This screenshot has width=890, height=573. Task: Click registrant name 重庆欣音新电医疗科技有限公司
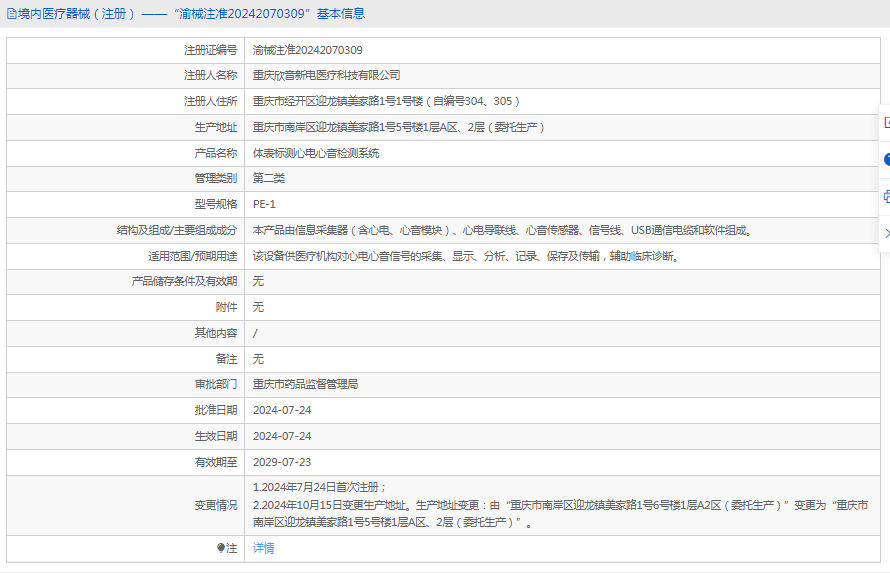point(326,75)
